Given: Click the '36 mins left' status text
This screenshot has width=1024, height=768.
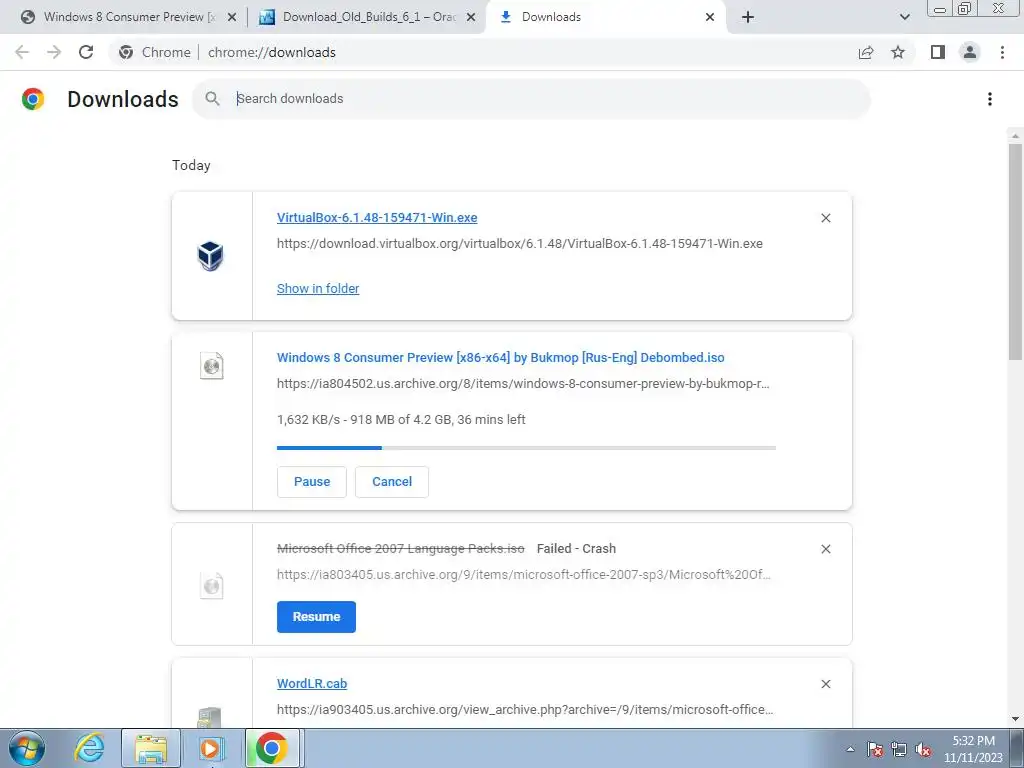Looking at the screenshot, I should pos(491,420).
